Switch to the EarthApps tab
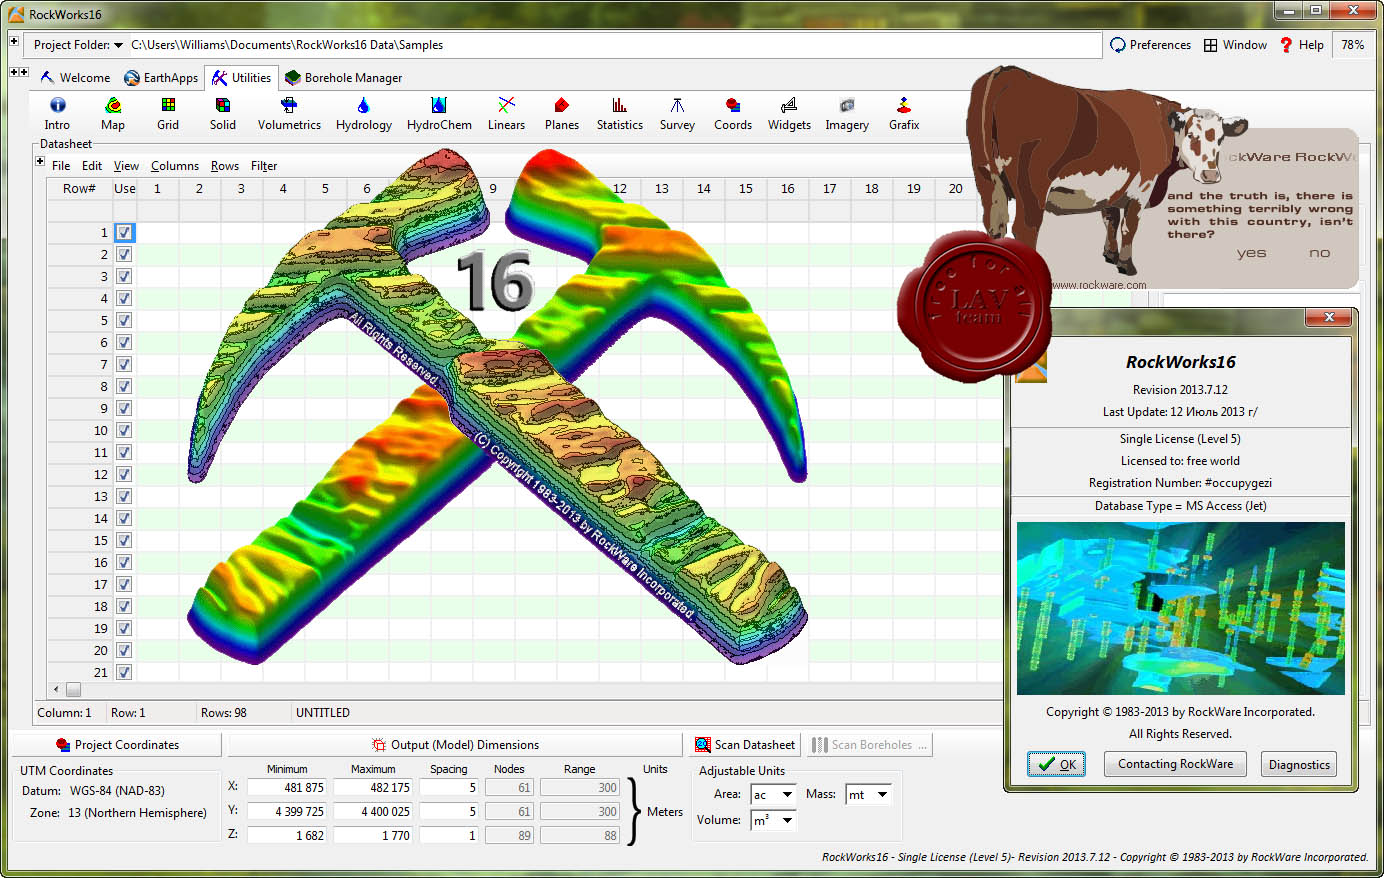The height and width of the screenshot is (878, 1384). pos(161,78)
